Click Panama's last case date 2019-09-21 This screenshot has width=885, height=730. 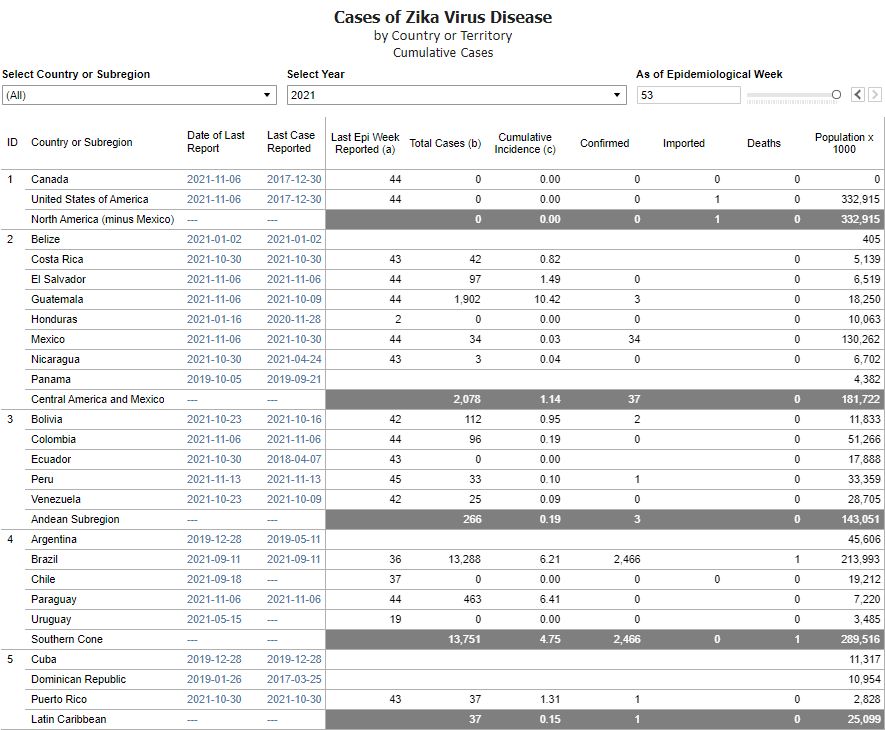tap(294, 379)
